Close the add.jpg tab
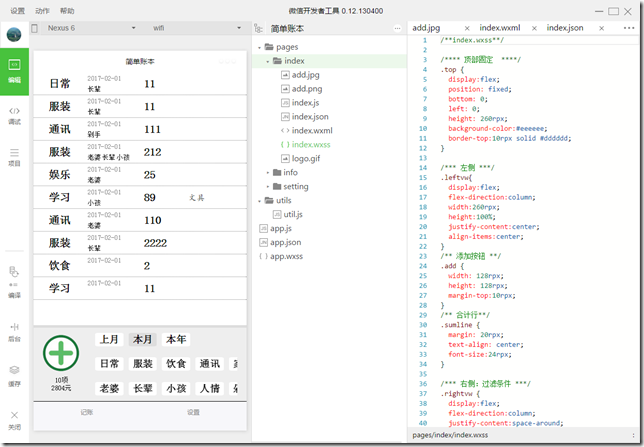 pos(467,28)
